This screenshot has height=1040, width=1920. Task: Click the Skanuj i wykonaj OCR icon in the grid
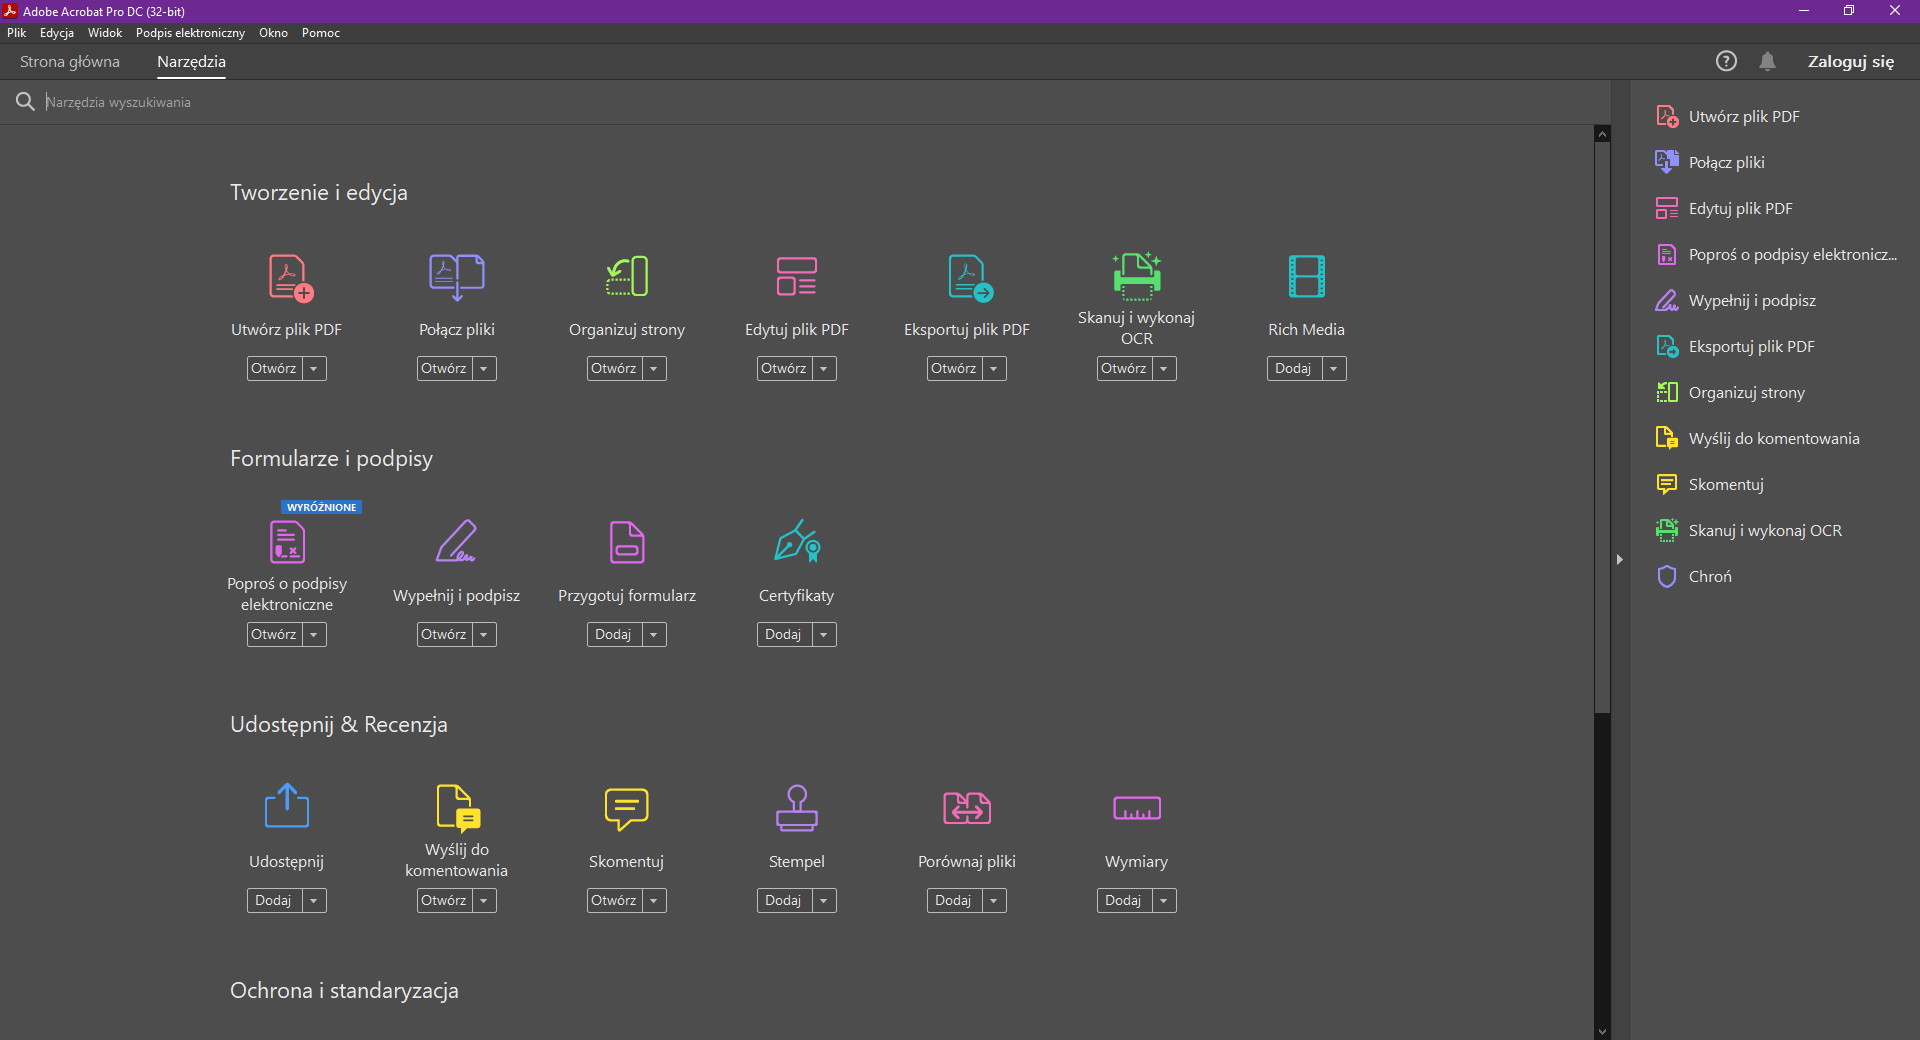point(1137,276)
